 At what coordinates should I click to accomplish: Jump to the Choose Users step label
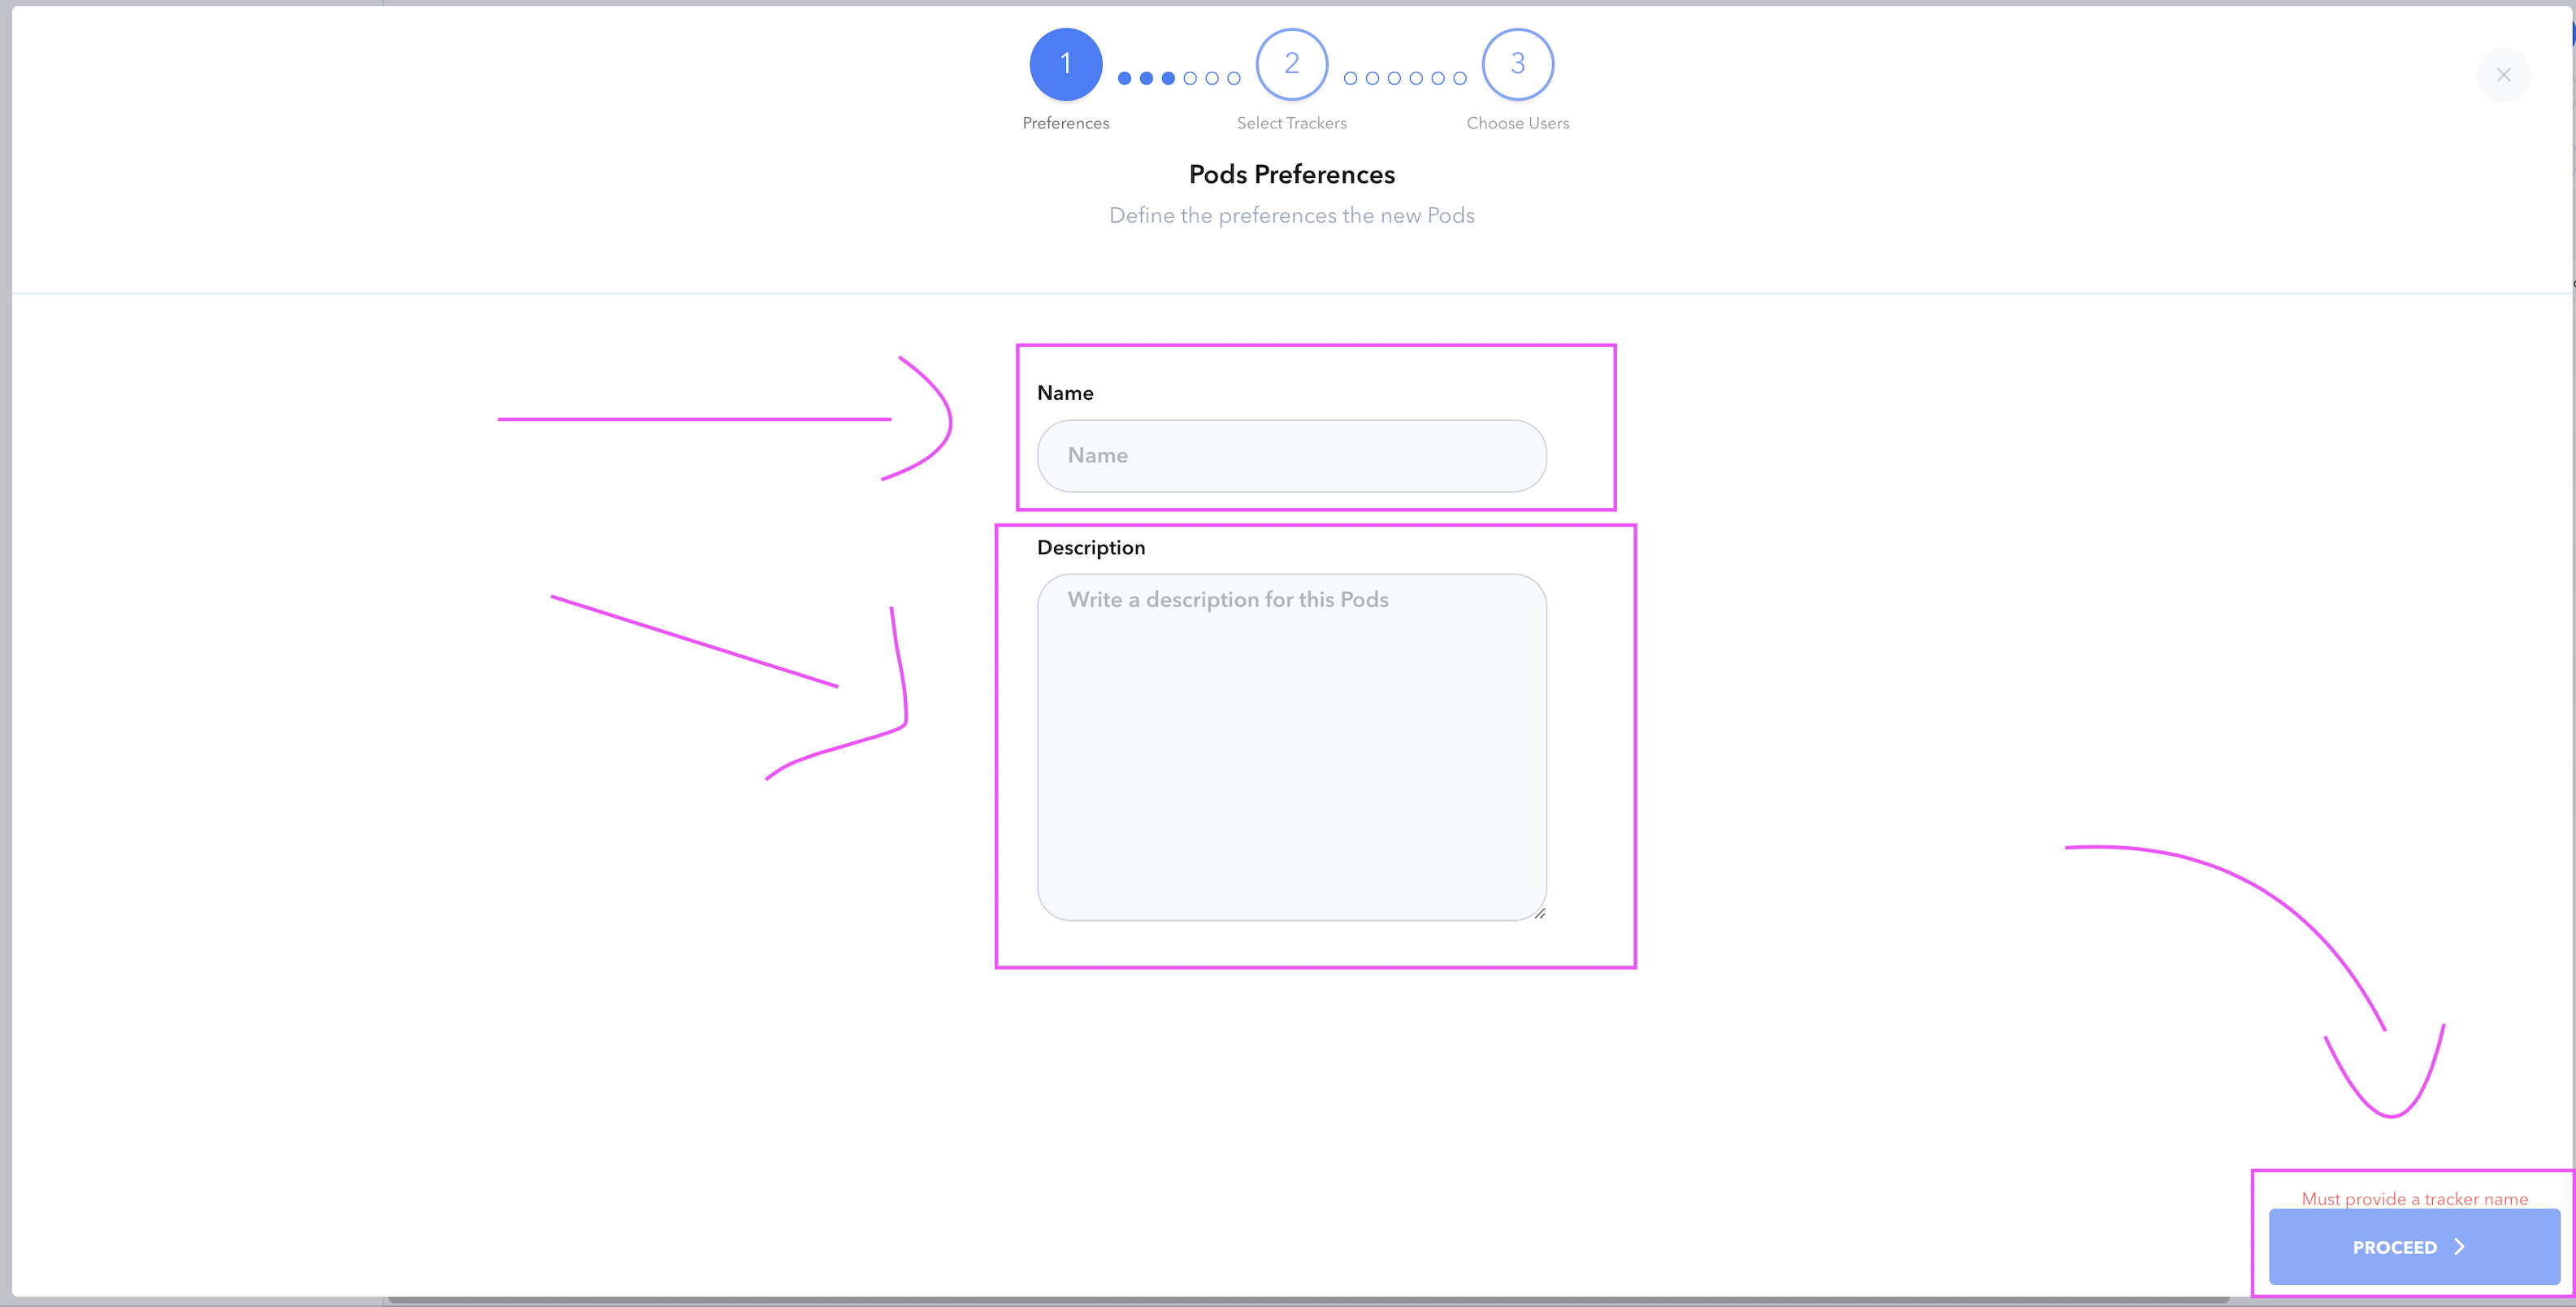coord(1517,123)
